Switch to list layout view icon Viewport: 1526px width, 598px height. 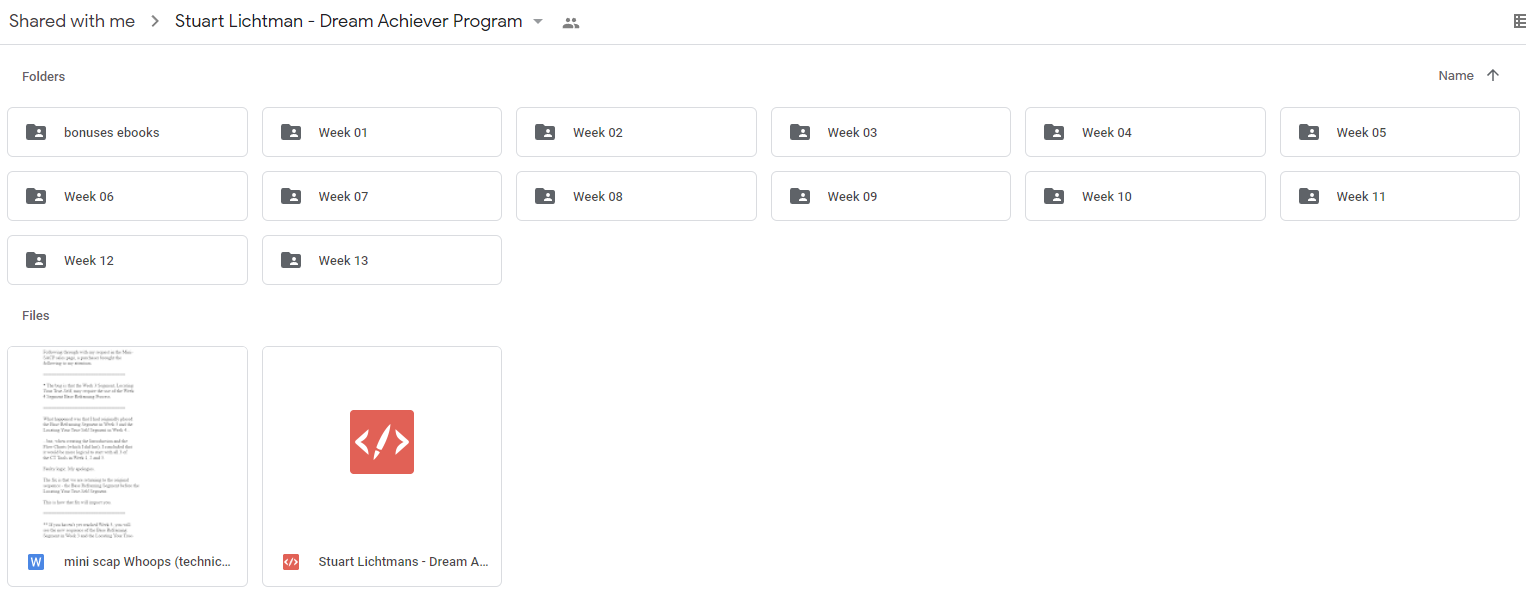1518,21
